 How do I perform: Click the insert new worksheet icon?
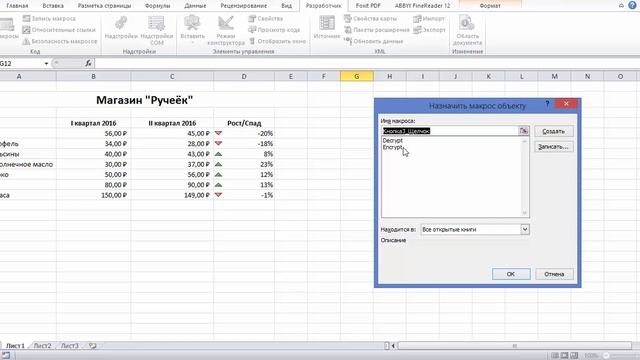pos(93,346)
